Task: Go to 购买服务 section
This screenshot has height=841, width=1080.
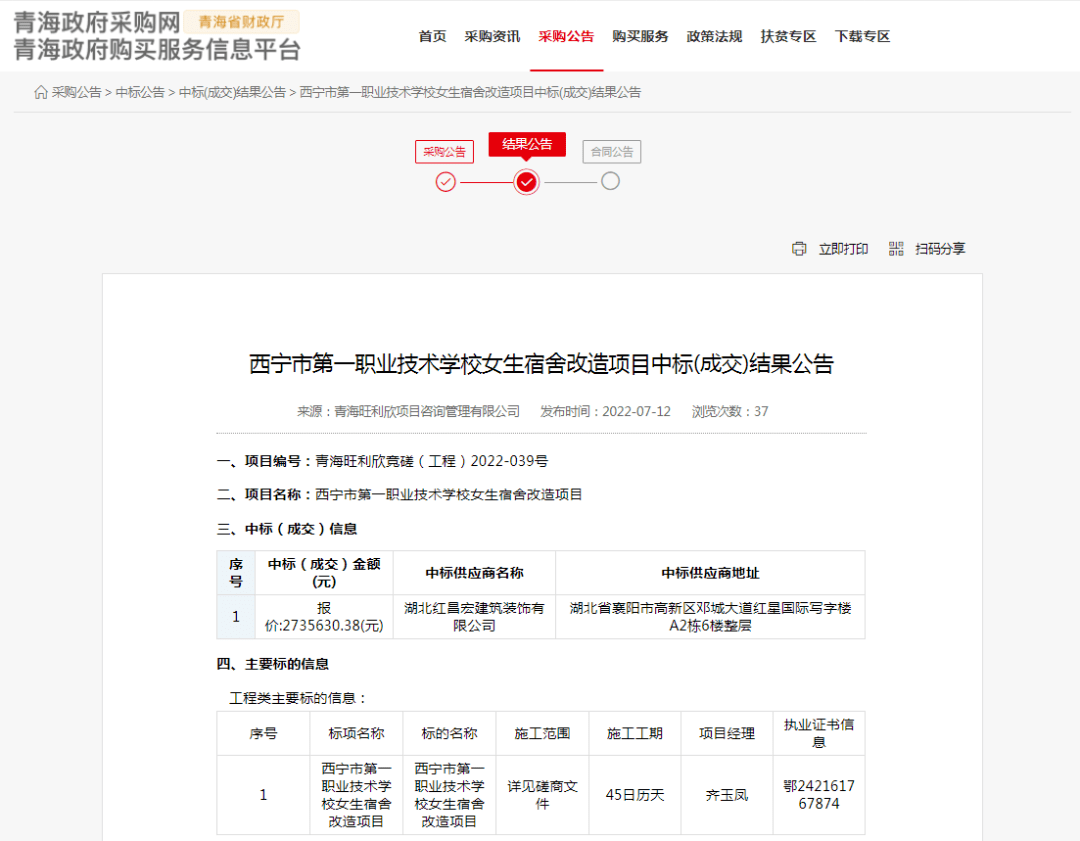Action: 640,37
